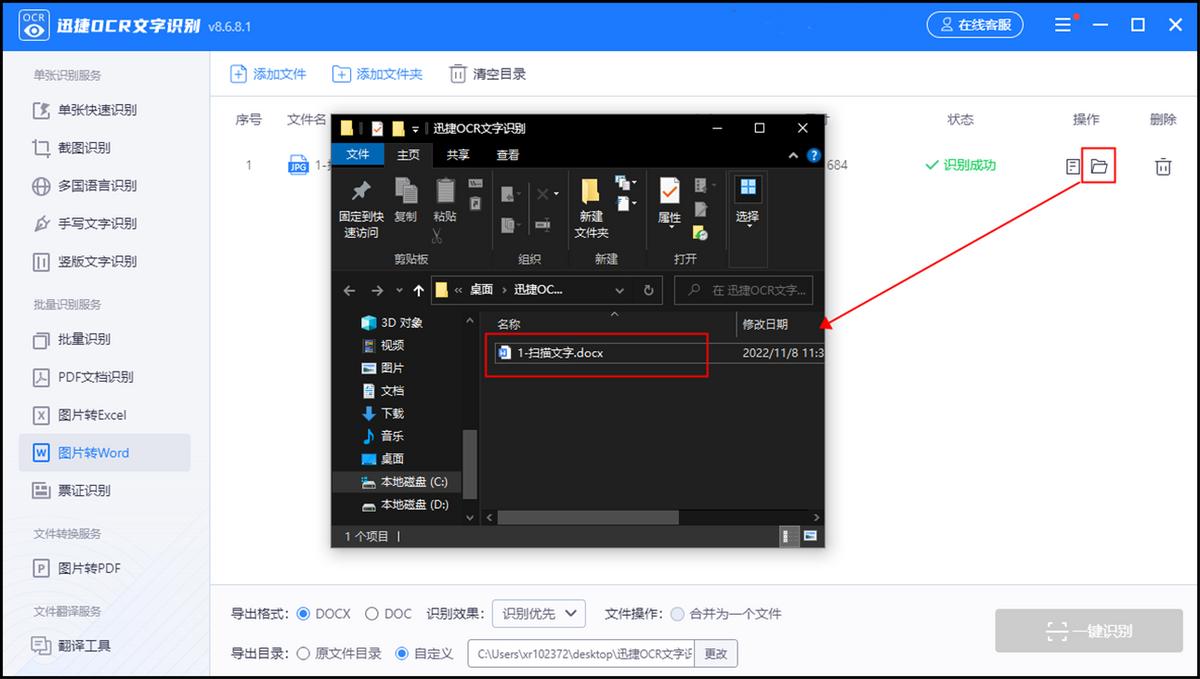Viewport: 1200px width, 679px height.
Task: Select the 手写文字识别 handwriting recognition tool
Action: click(x=92, y=224)
